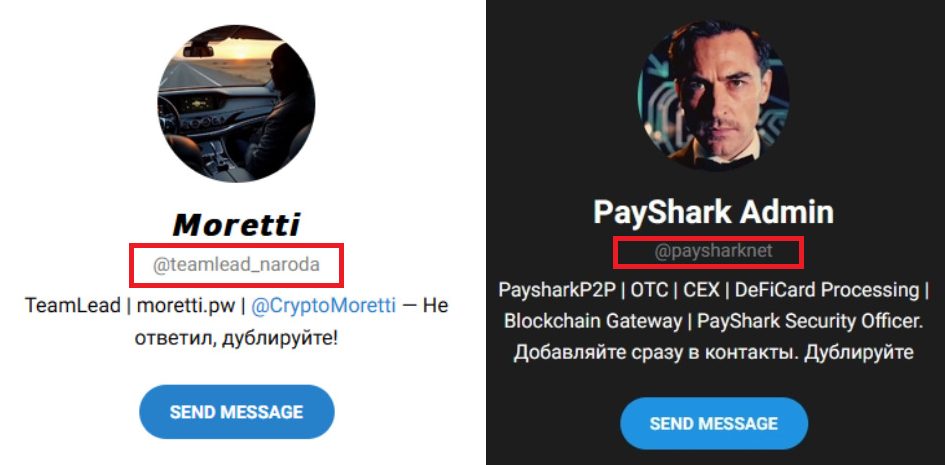Image resolution: width=945 pixels, height=465 pixels.
Task: Click the Blockchain Gateway text
Action: click(x=591, y=322)
